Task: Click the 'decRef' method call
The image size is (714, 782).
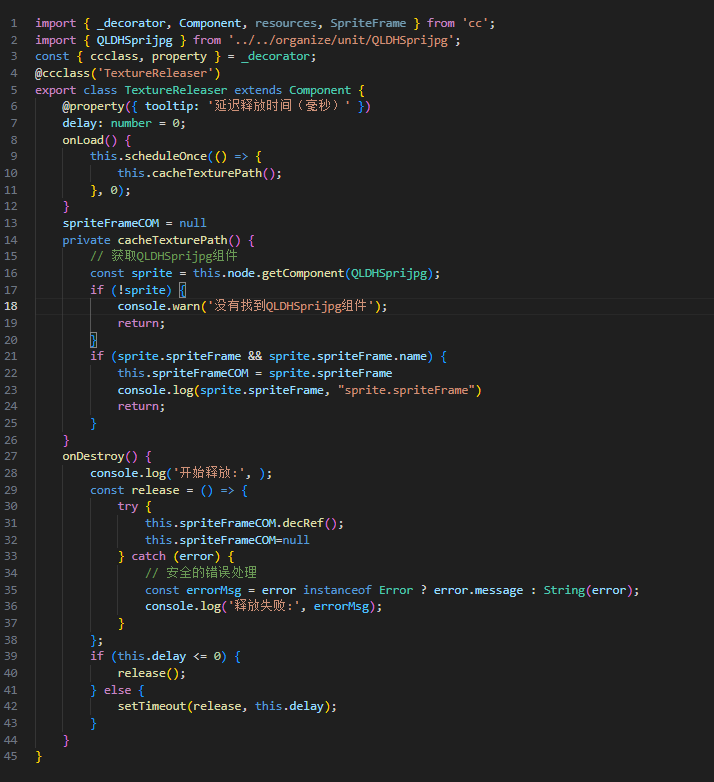Action: [x=303, y=523]
